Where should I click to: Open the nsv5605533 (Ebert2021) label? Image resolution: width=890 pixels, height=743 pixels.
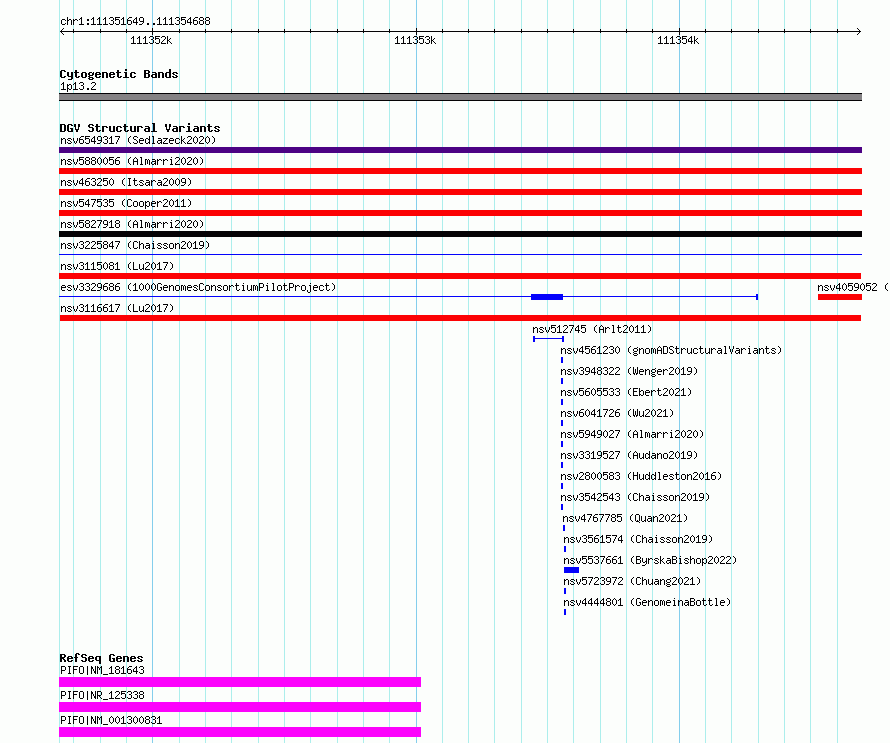[x=626, y=392]
